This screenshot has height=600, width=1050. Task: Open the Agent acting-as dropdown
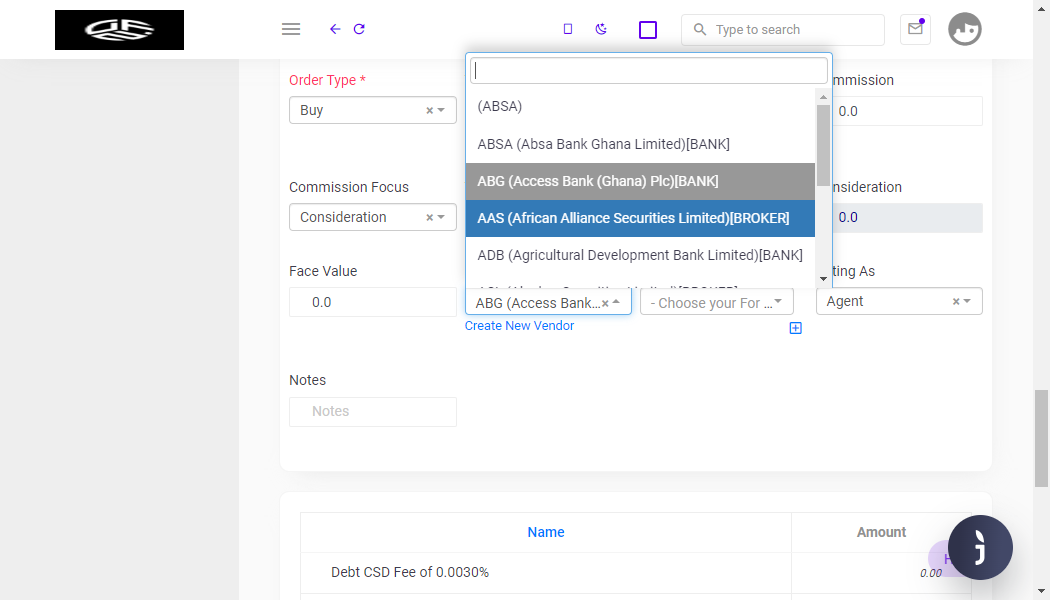pos(967,301)
